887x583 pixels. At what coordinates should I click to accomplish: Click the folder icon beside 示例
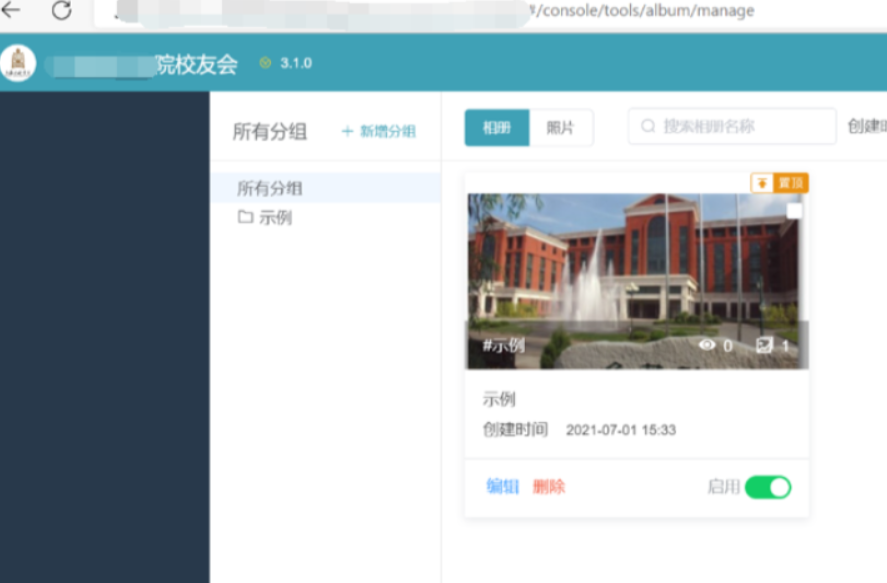pyautogui.click(x=245, y=217)
